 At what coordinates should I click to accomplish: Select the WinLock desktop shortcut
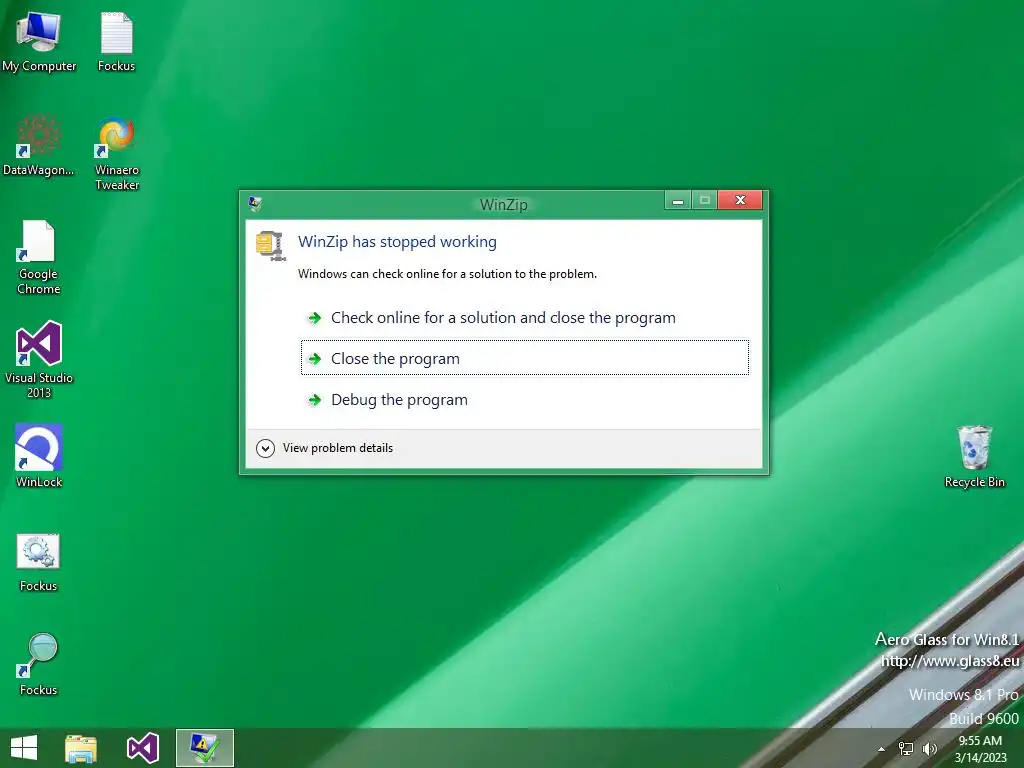pos(39,456)
